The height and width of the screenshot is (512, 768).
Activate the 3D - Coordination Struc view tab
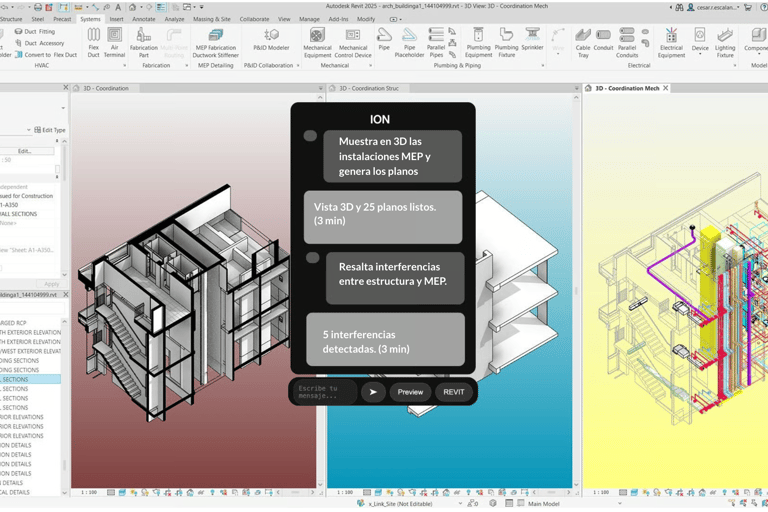369,88
